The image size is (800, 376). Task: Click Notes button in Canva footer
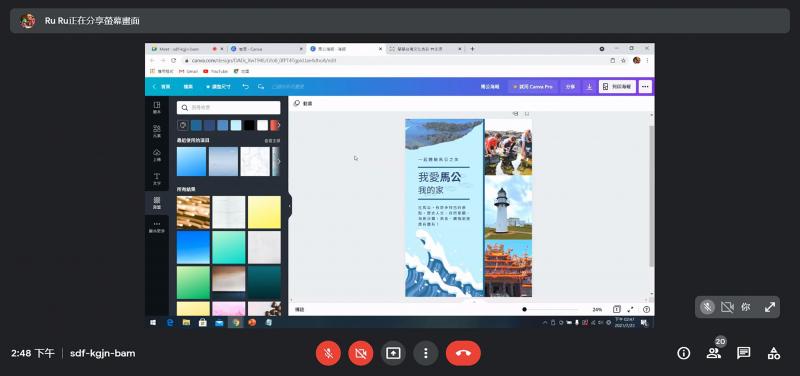[299, 309]
